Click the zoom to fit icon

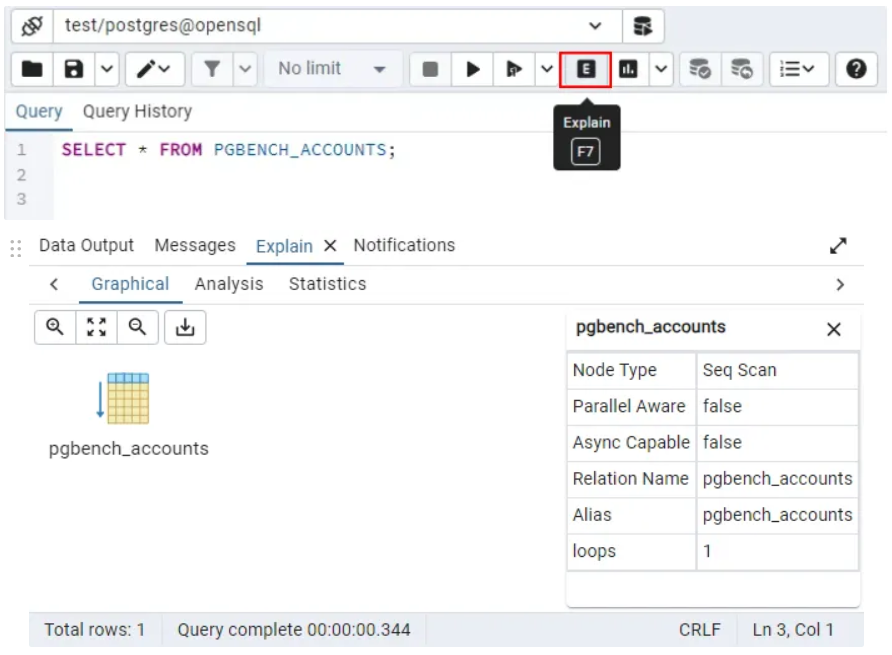point(96,327)
